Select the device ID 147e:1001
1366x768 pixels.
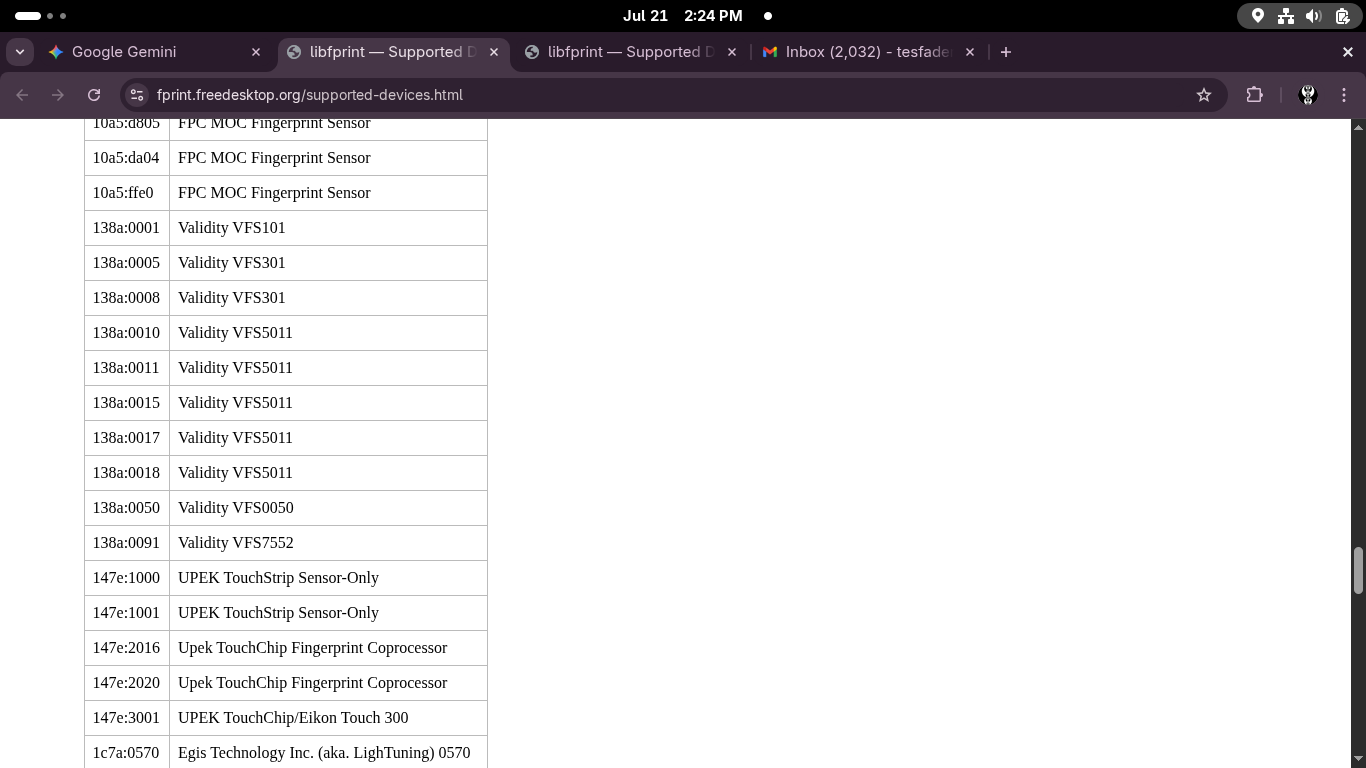126,613
